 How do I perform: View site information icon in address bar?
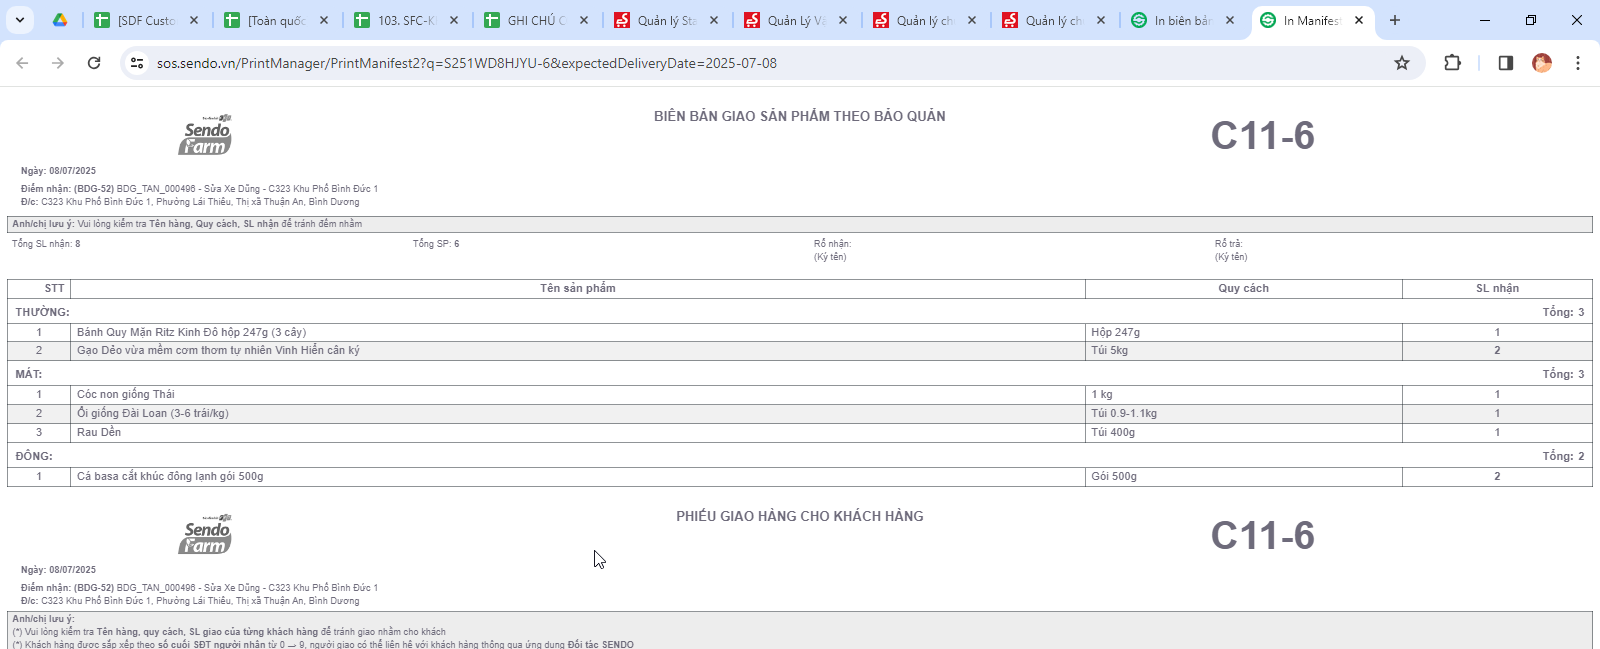pos(138,63)
